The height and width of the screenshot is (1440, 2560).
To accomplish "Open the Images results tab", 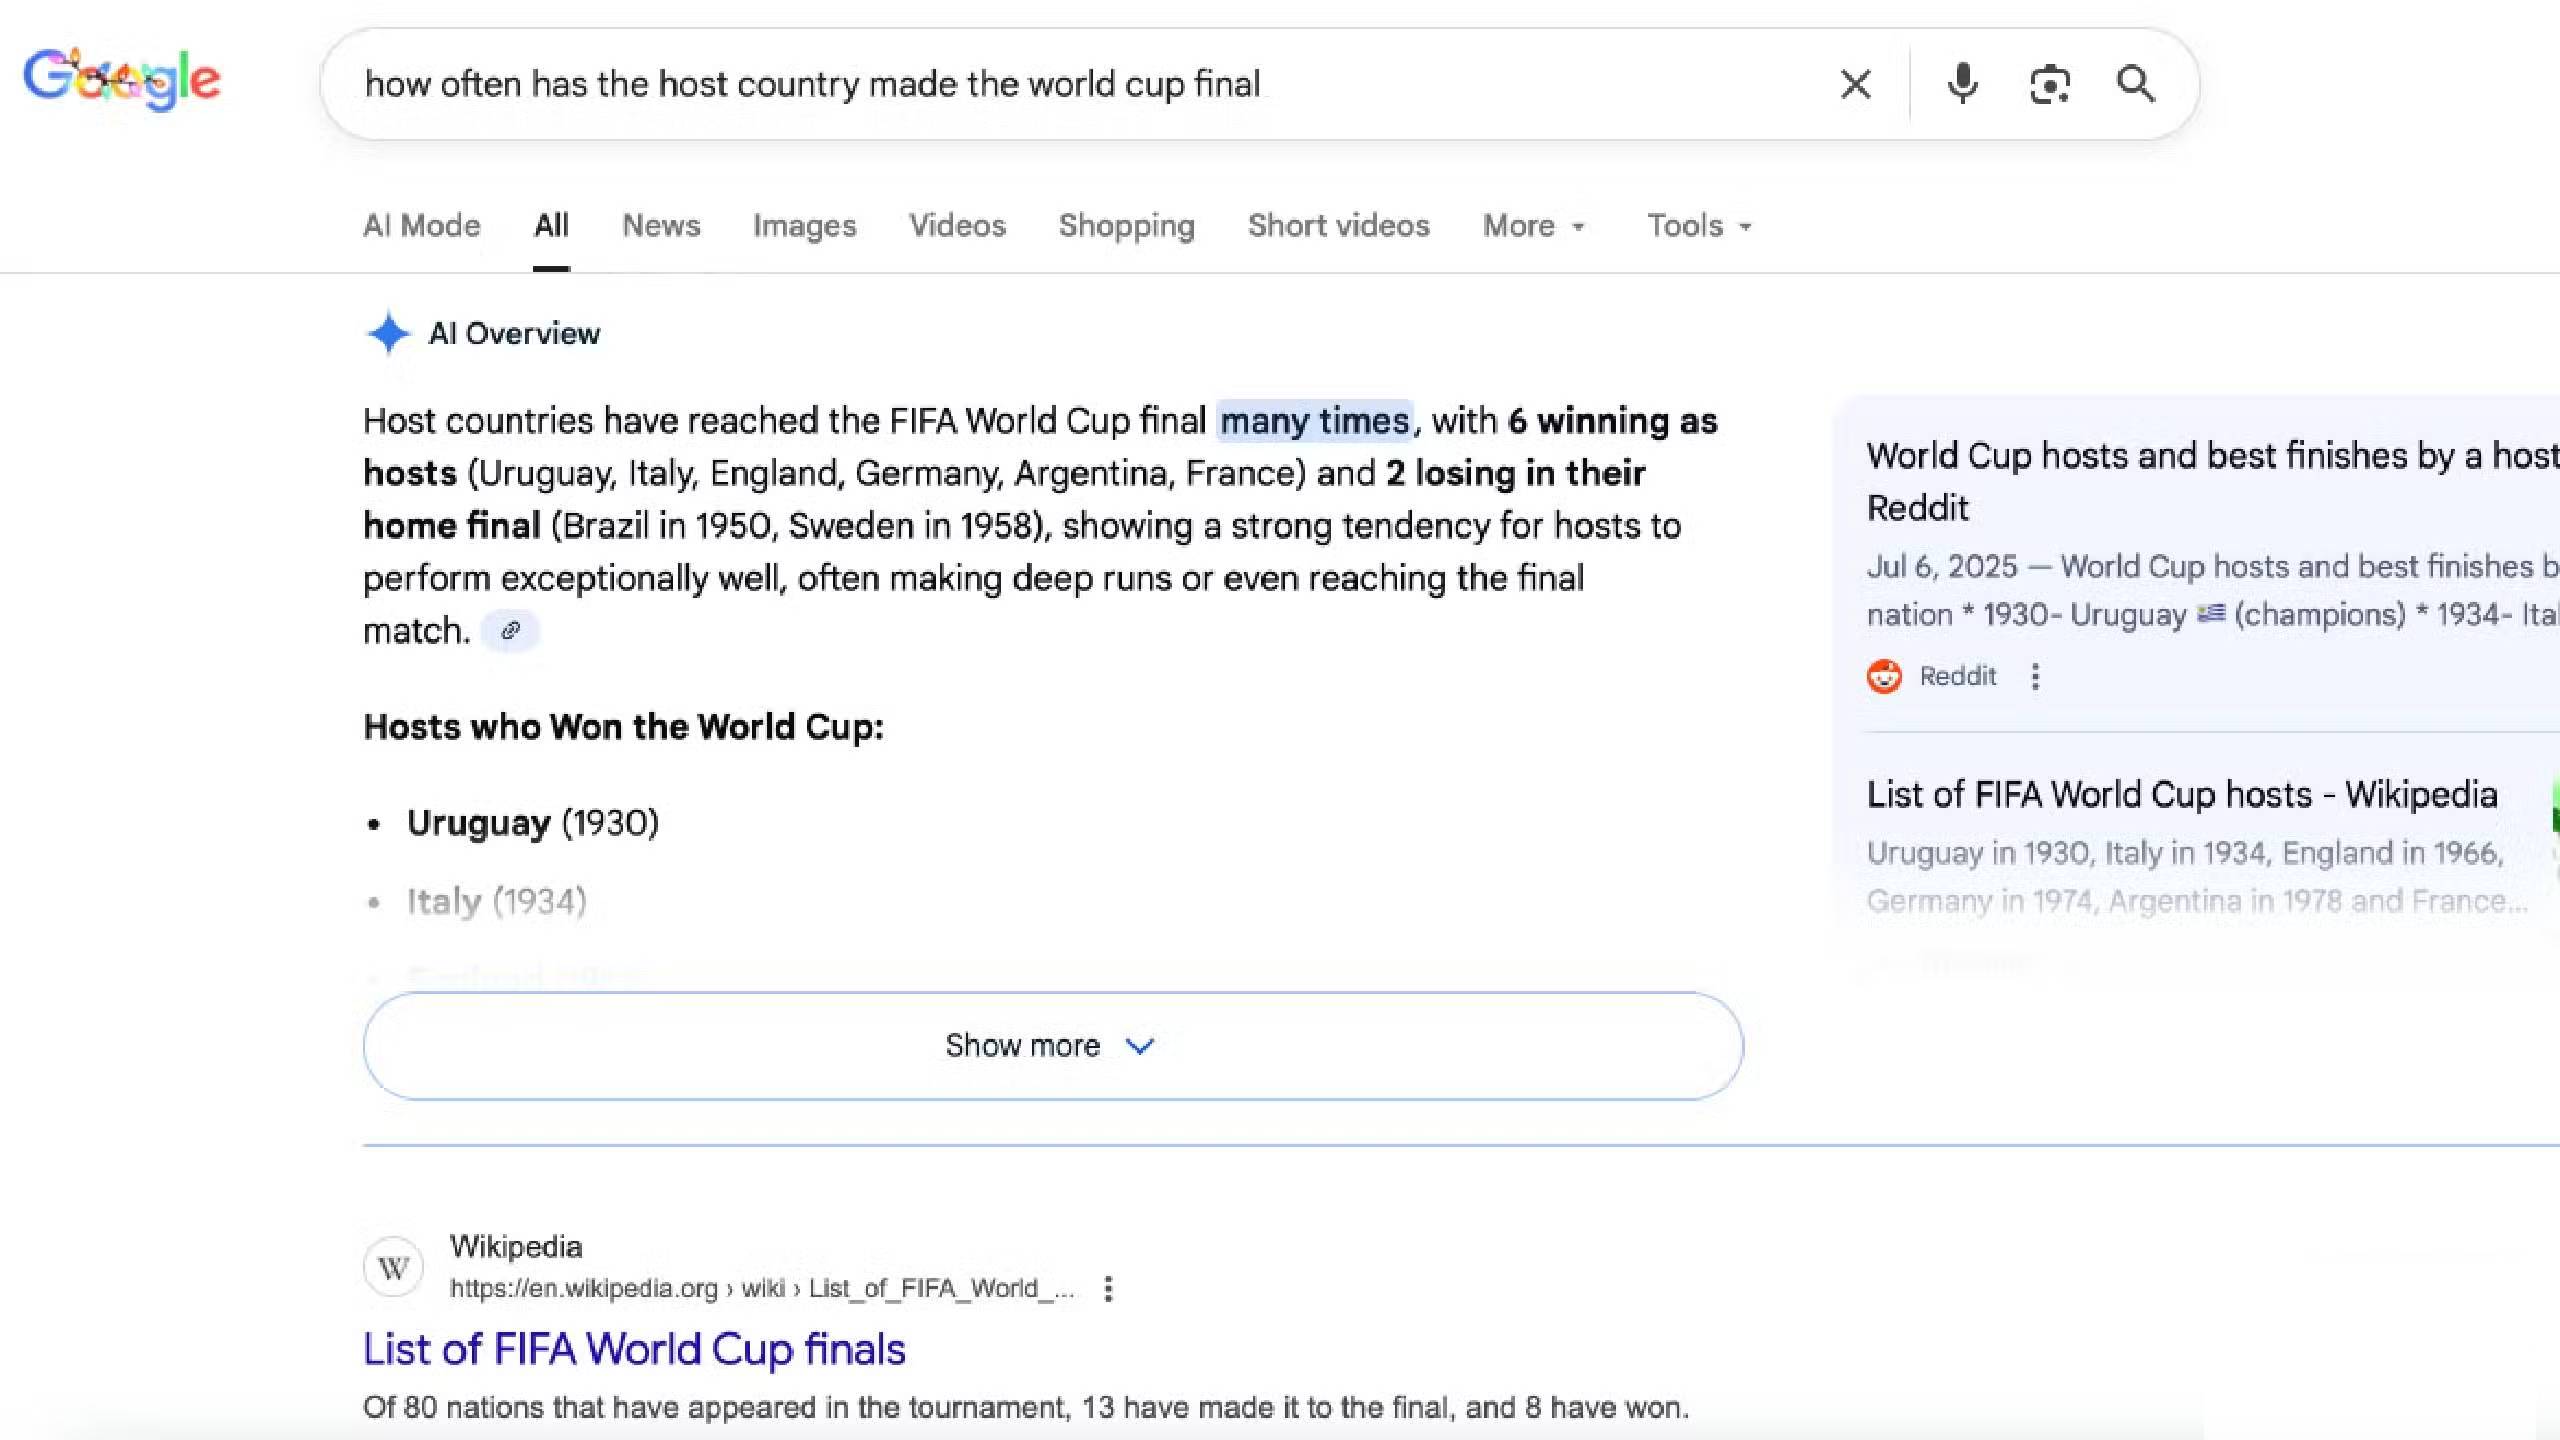I will click(x=804, y=226).
